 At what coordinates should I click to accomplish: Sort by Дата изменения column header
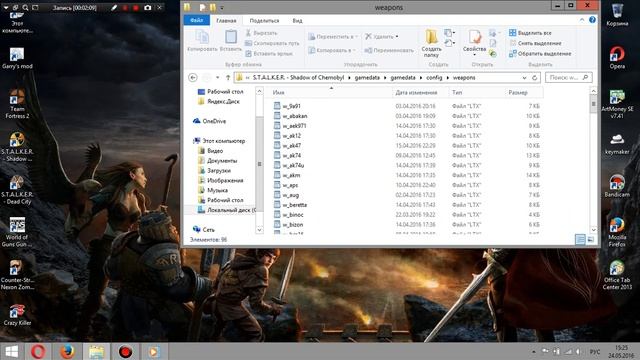click(416, 93)
